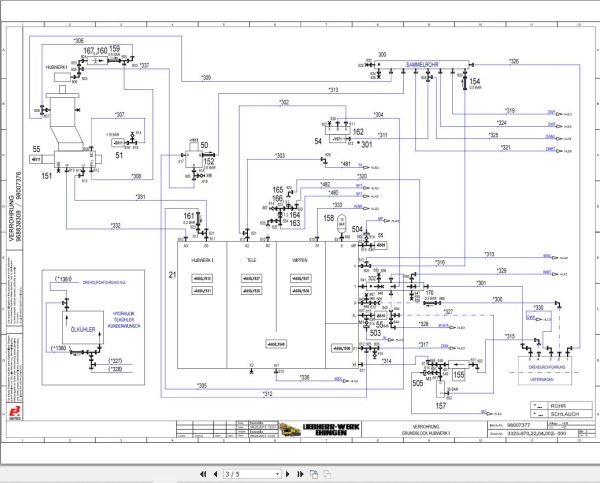The width and height of the screenshot is (600, 483).
Task: Click component number 505
Action: coord(418,383)
